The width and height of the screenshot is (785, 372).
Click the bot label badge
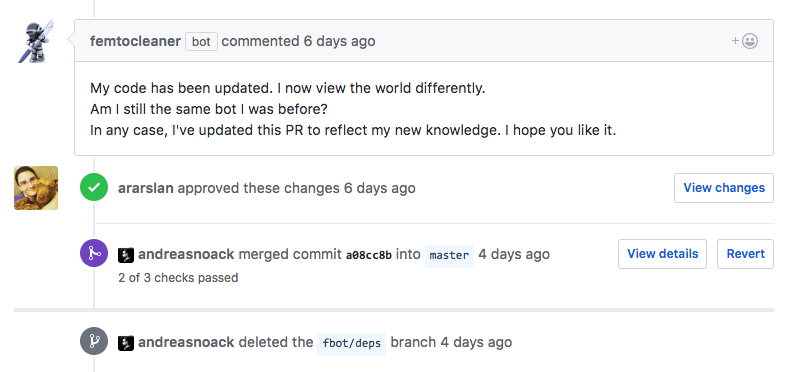(x=201, y=42)
